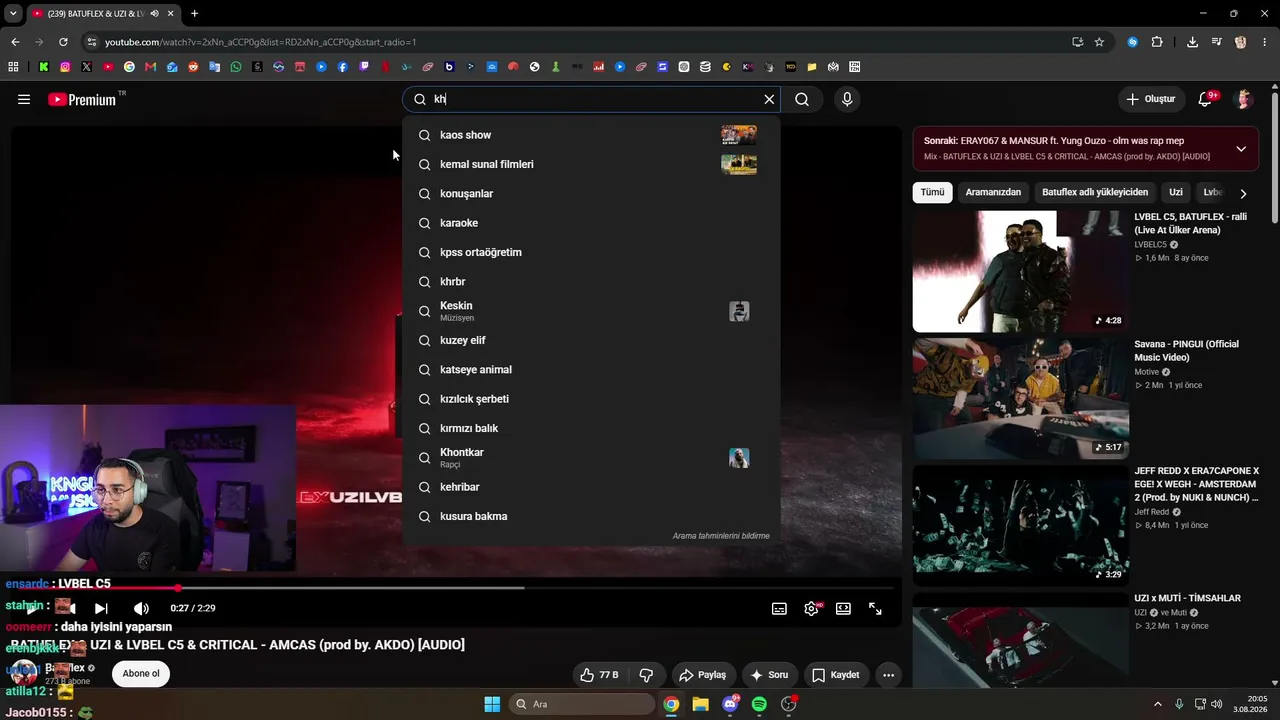Open File Explorer from taskbar

point(701,704)
